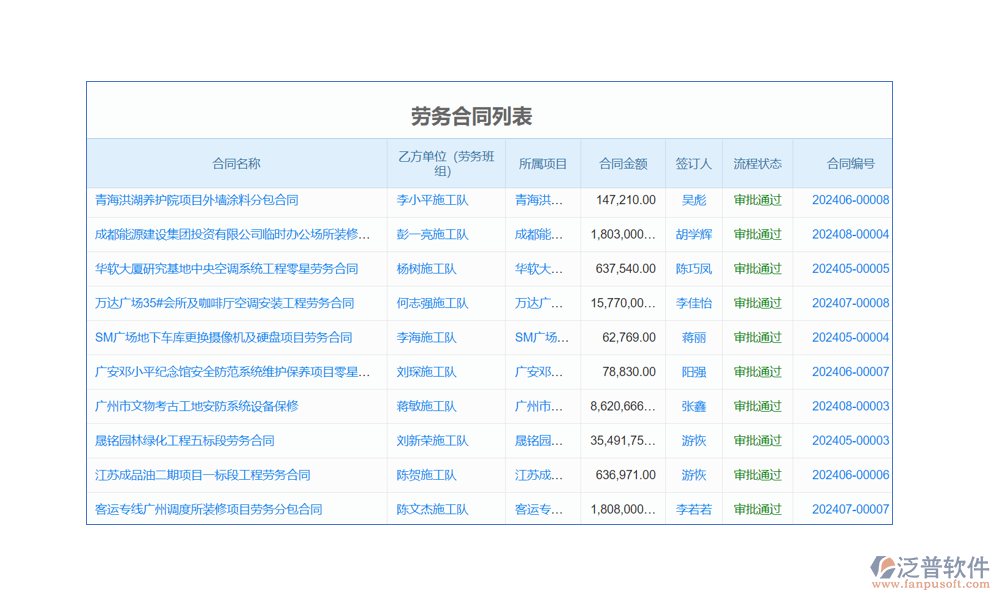Click the 合同名称 column header
1000x600 pixels.
click(x=236, y=164)
